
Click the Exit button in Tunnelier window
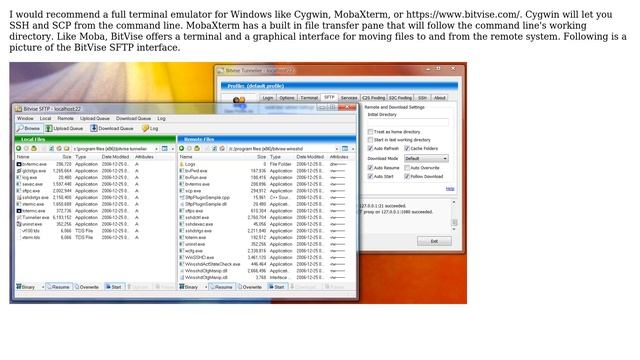(x=434, y=241)
